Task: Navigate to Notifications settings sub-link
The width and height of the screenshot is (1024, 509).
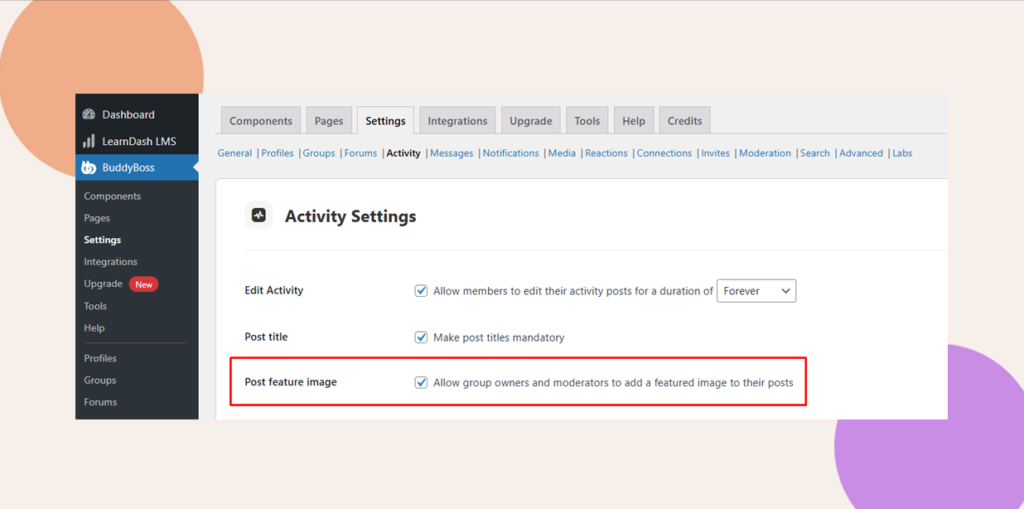Action: (x=510, y=153)
